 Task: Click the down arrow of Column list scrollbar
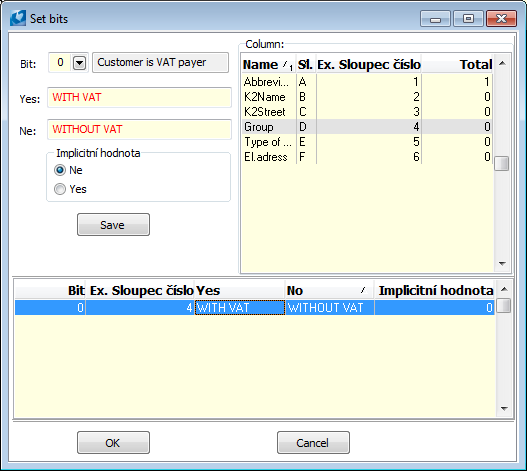click(502, 264)
